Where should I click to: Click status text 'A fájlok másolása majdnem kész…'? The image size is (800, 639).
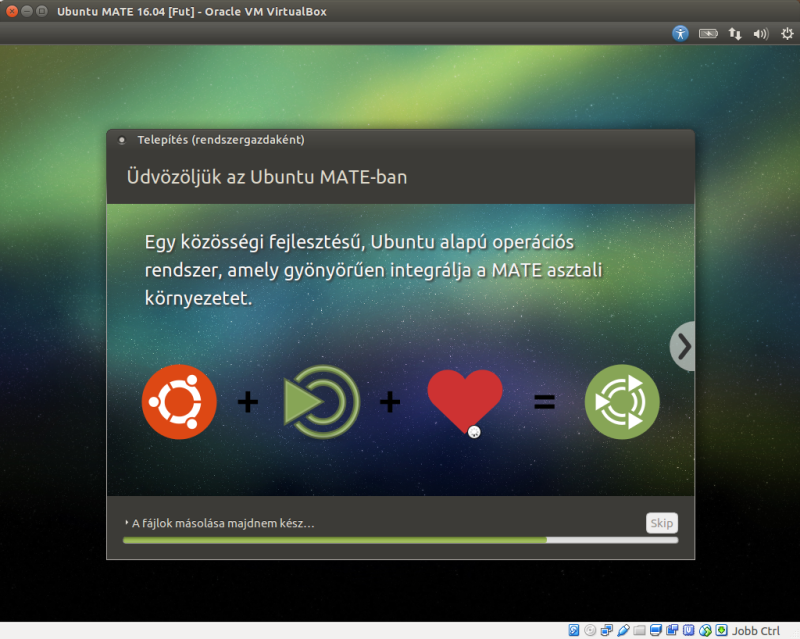pos(223,523)
